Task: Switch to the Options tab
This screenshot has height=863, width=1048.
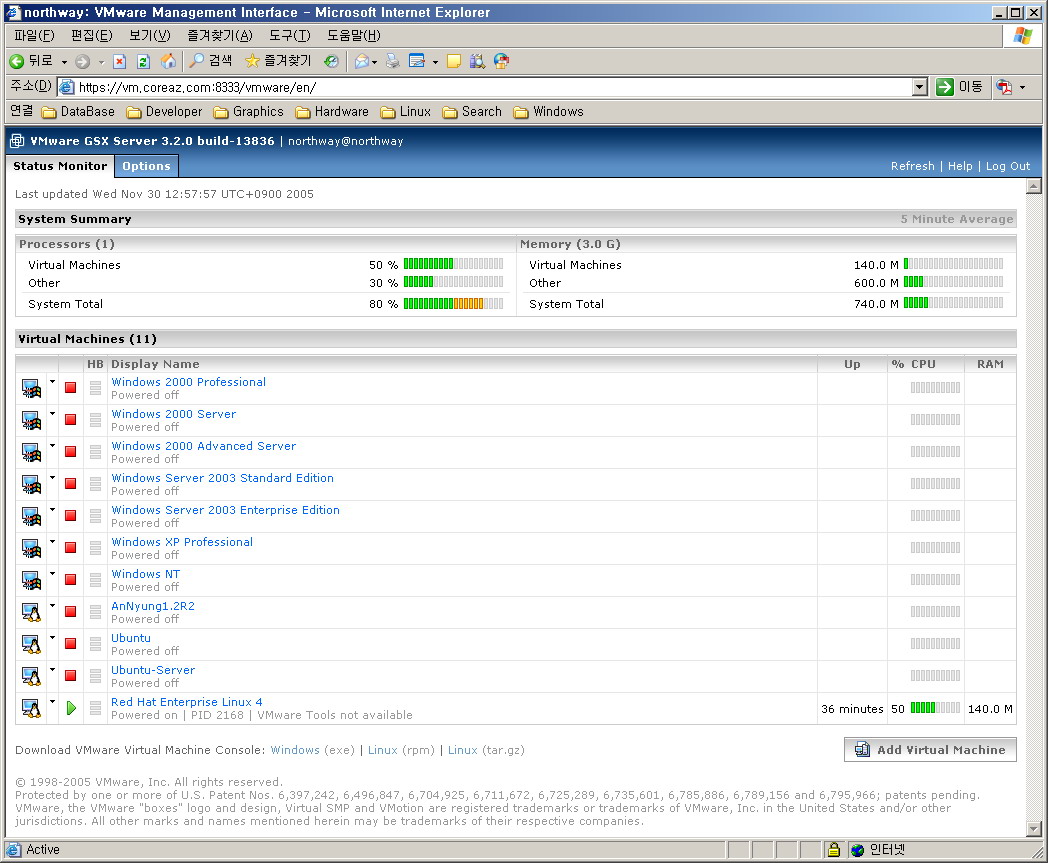Action: [146, 166]
